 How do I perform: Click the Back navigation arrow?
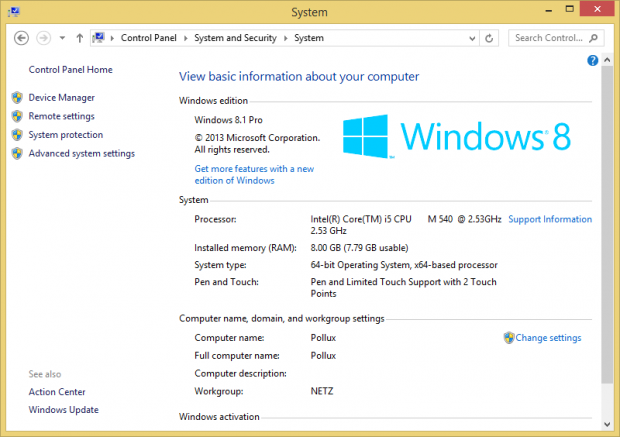pos(21,38)
